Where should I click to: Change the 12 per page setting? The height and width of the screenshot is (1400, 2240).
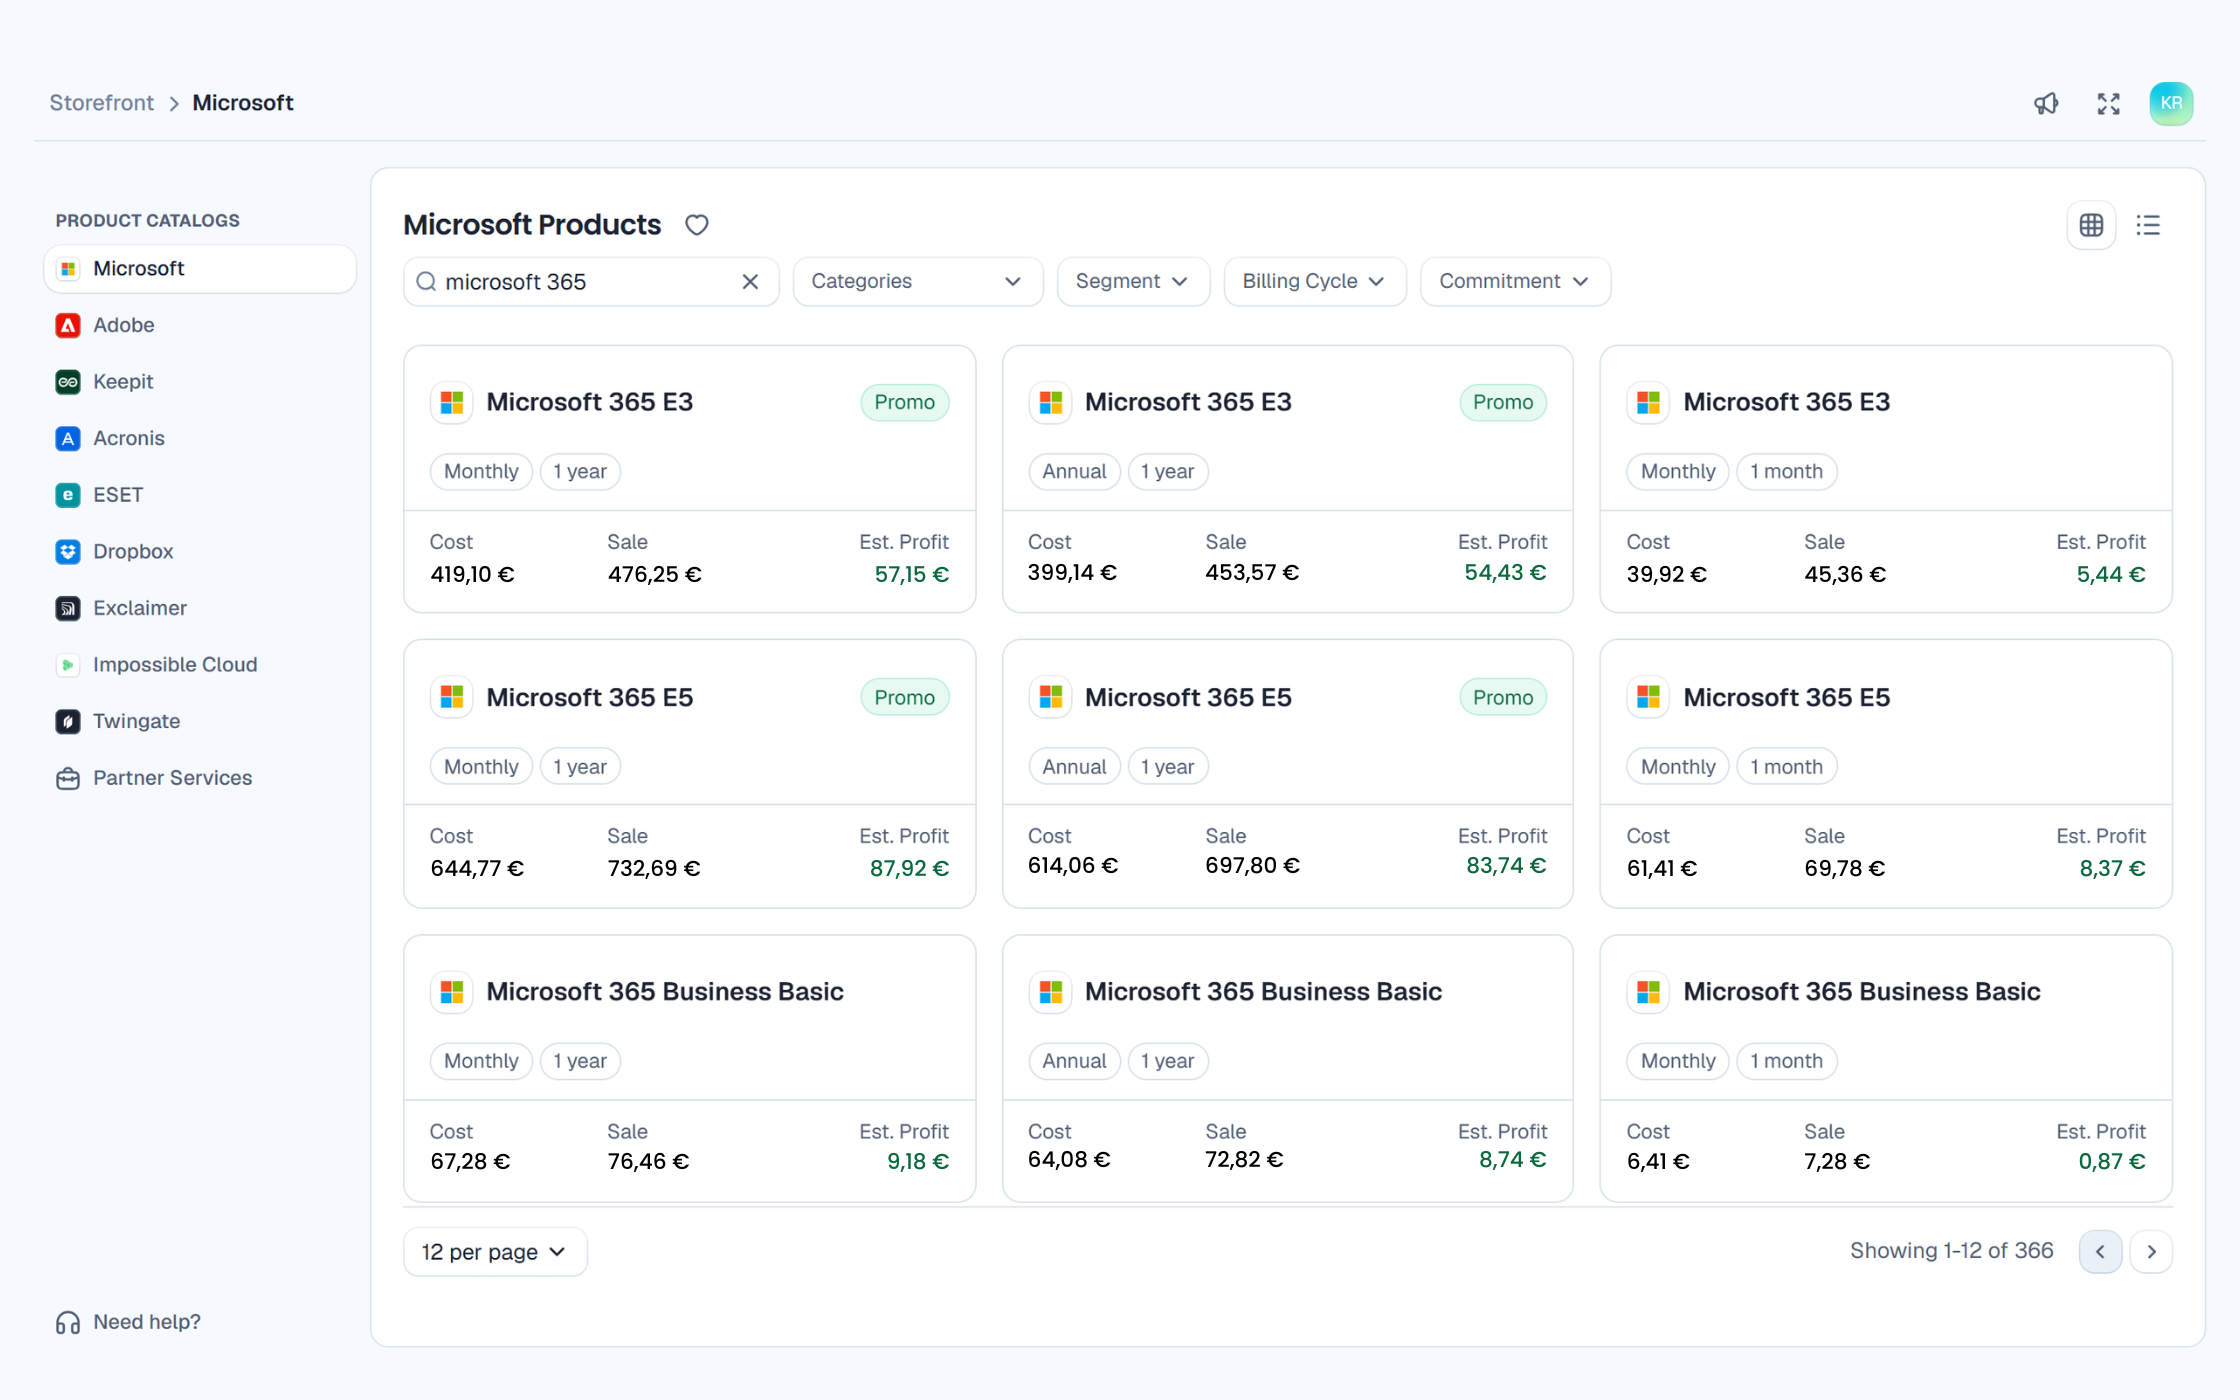(495, 1252)
